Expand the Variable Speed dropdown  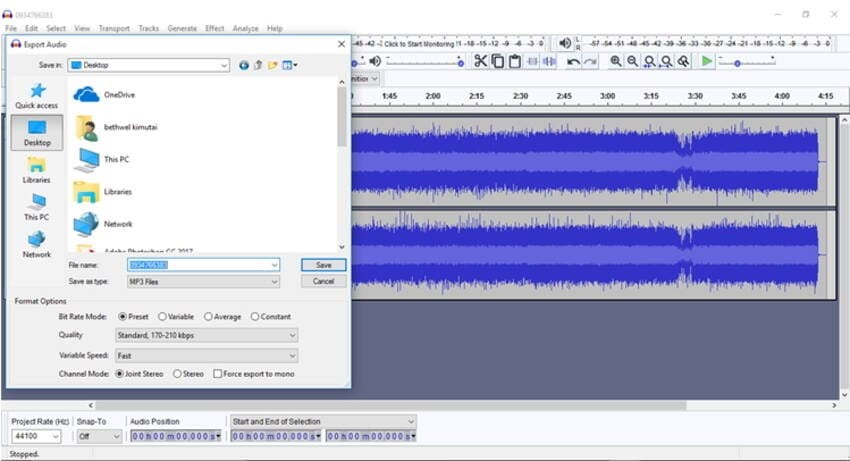point(206,355)
